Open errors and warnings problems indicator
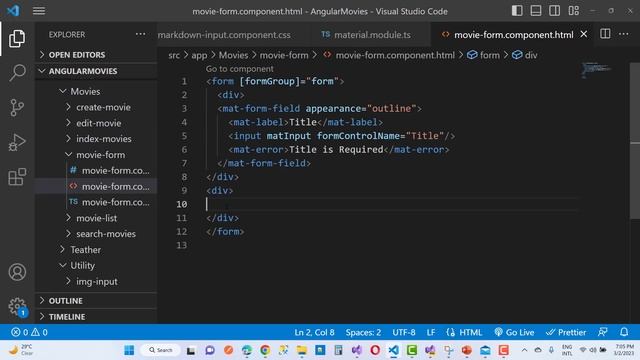 click(x=29, y=332)
